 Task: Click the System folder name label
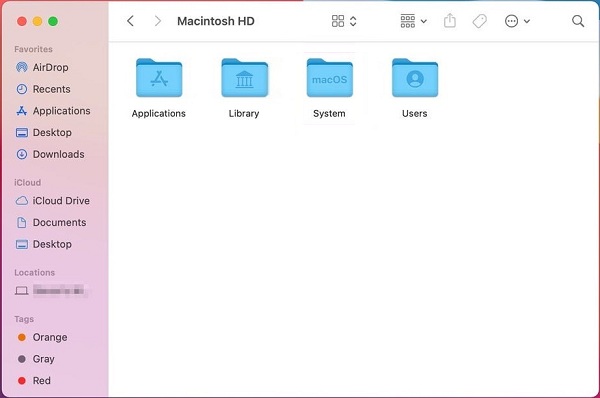329,114
